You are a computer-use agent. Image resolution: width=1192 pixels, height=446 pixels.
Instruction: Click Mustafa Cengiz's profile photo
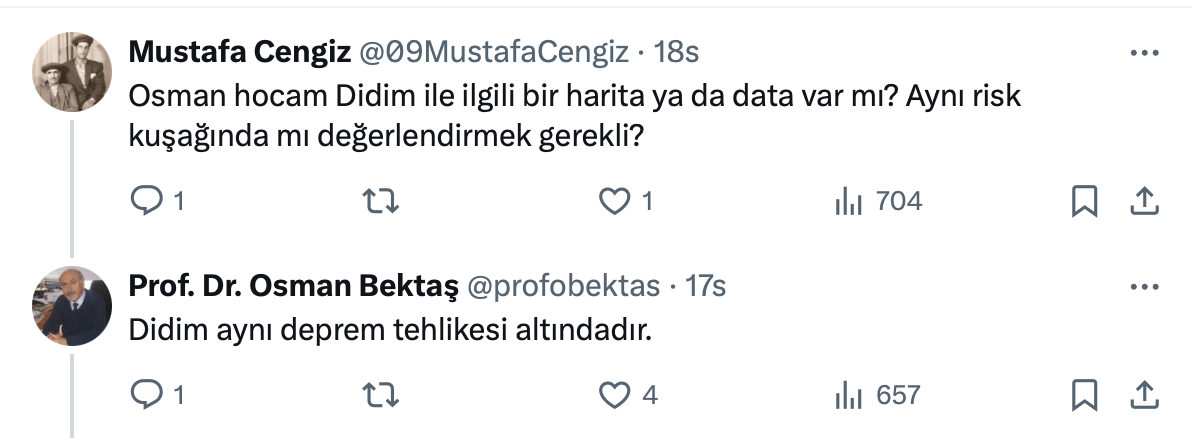[x=72, y=72]
